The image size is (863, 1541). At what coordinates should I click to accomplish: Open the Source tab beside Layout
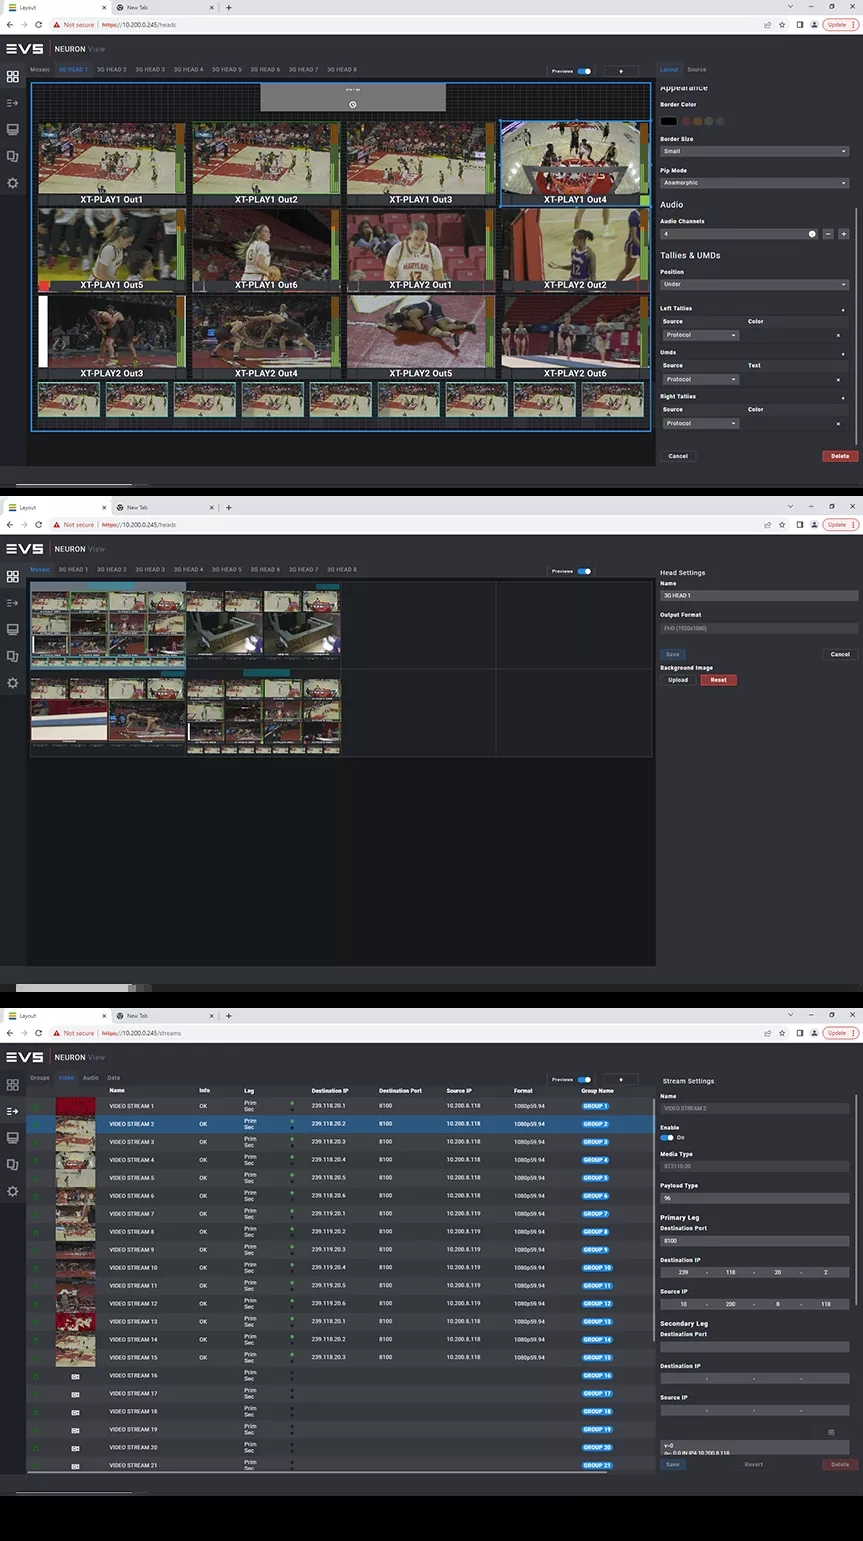click(696, 70)
